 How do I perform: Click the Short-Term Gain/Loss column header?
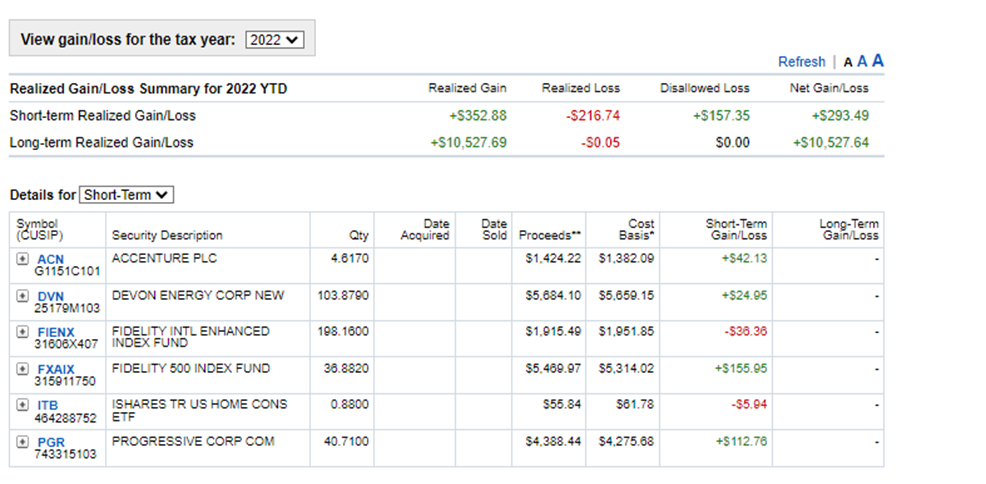pyautogui.click(x=736, y=230)
